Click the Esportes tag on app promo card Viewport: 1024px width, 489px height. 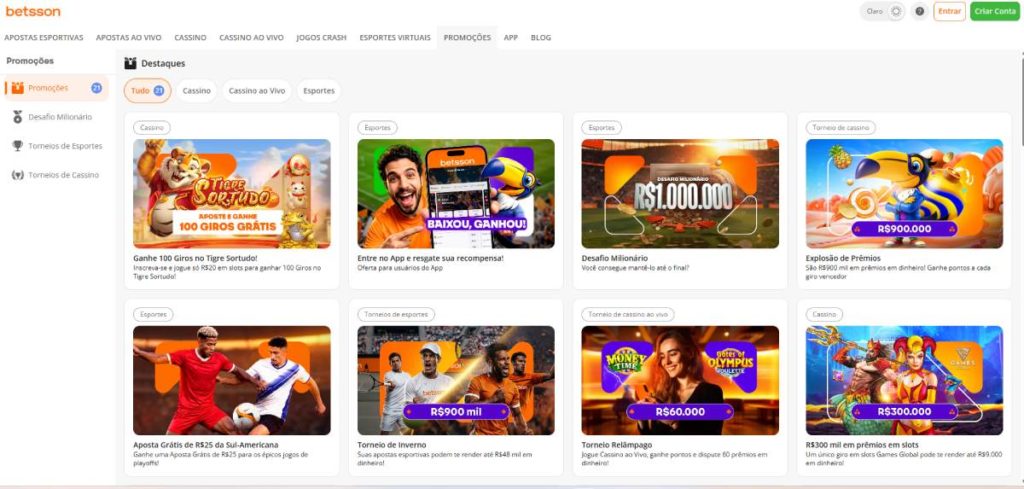point(377,128)
